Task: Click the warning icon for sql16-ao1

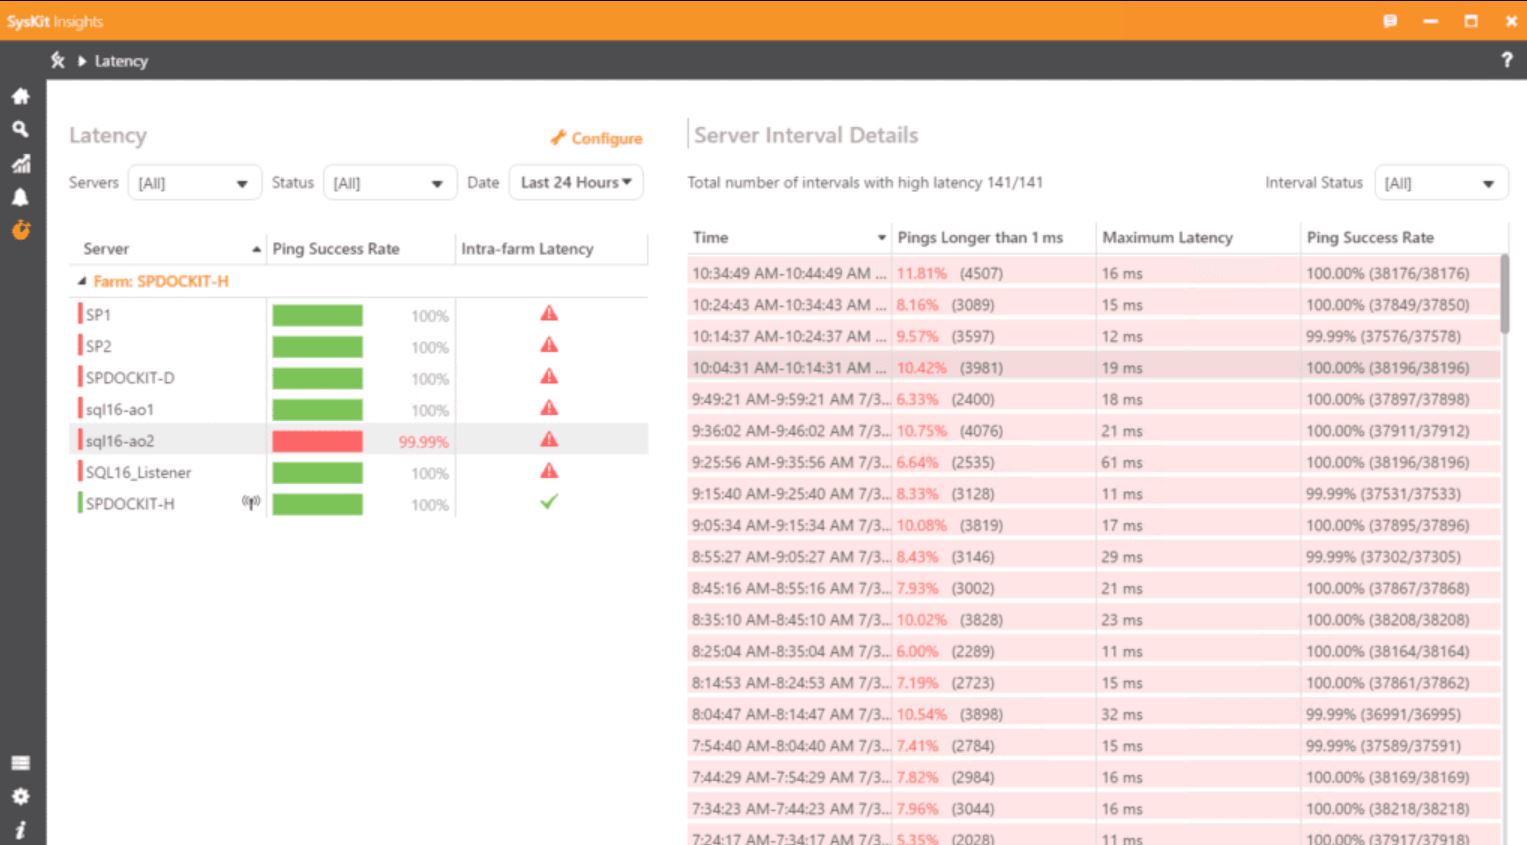Action: pos(549,408)
